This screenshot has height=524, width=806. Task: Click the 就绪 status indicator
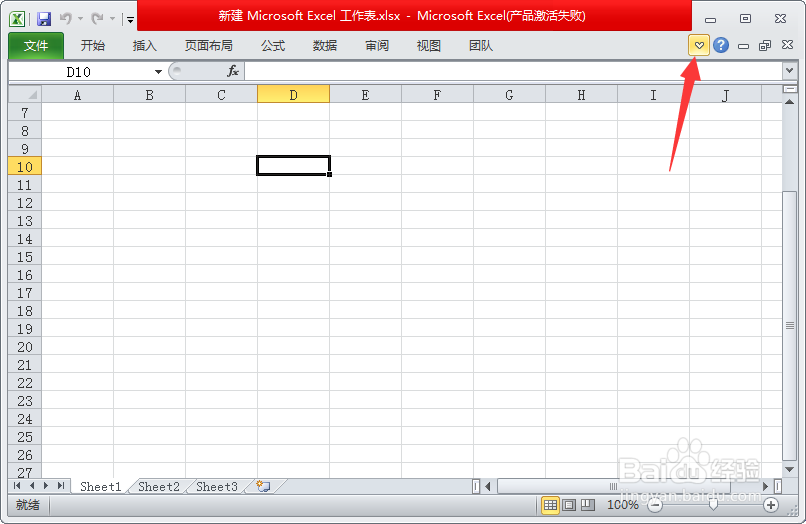tap(28, 505)
